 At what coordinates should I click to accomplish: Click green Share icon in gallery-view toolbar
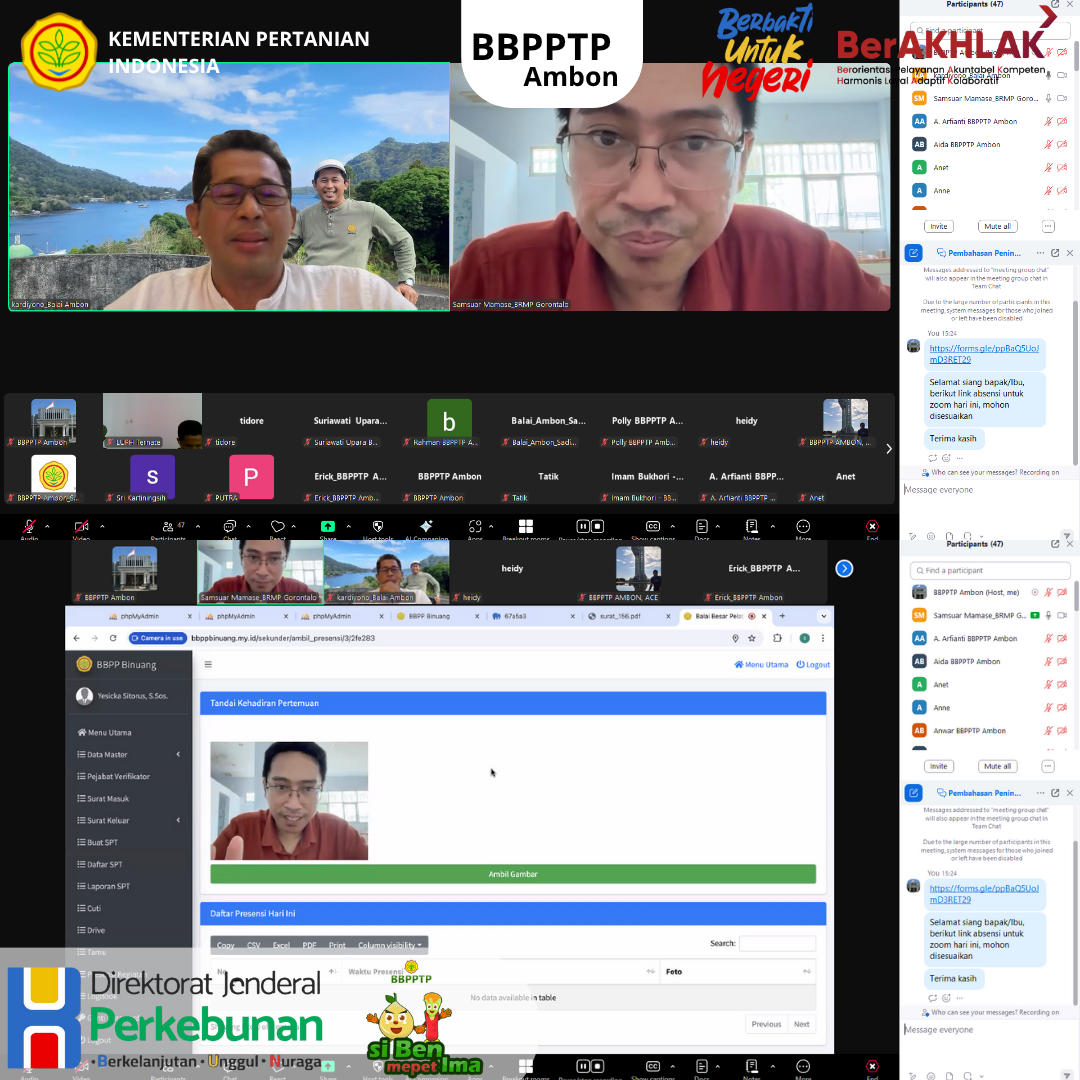pyautogui.click(x=328, y=527)
